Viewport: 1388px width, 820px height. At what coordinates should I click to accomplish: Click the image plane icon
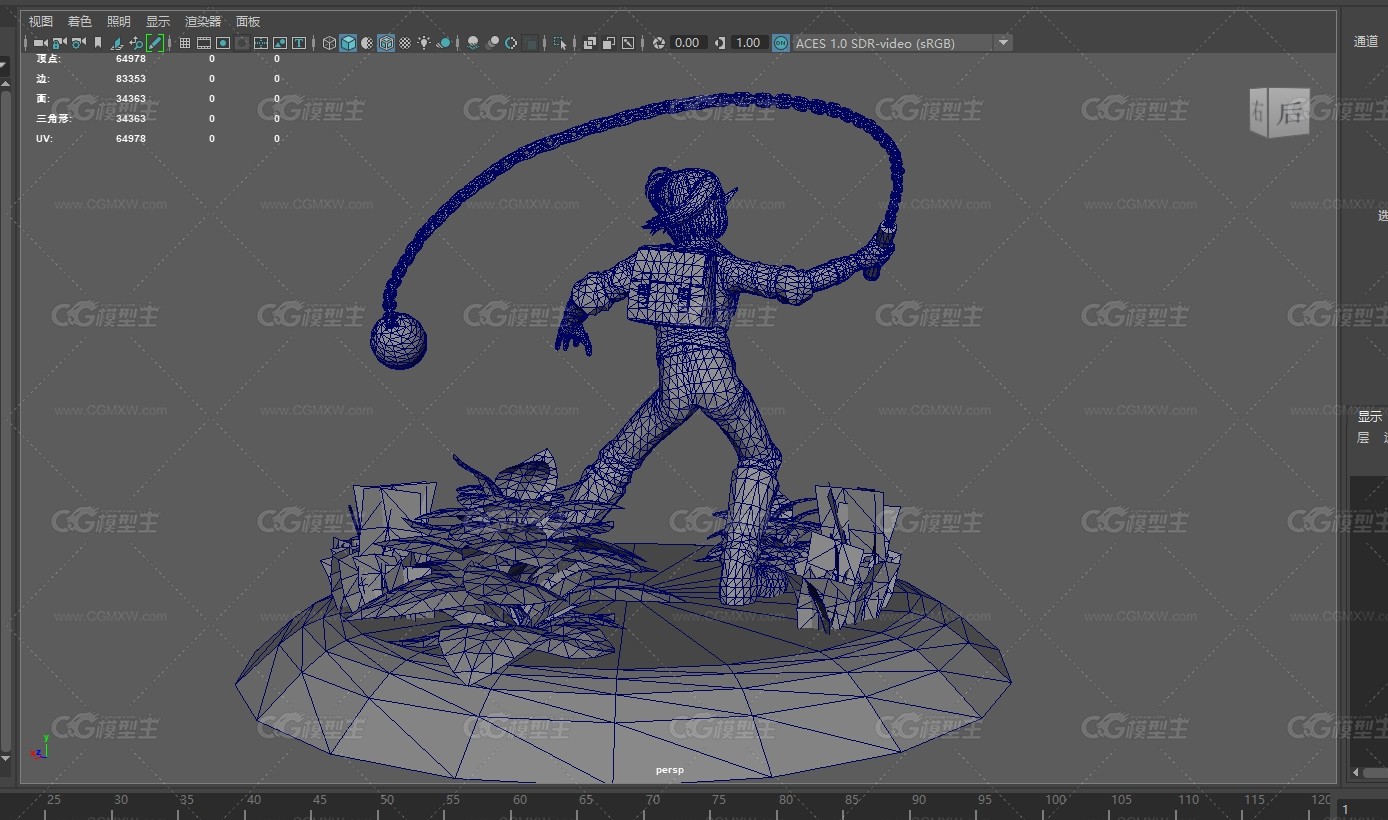click(x=116, y=43)
